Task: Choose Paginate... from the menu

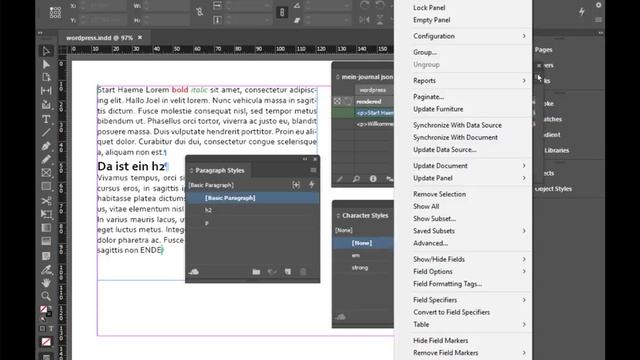Action: pyautogui.click(x=428, y=97)
